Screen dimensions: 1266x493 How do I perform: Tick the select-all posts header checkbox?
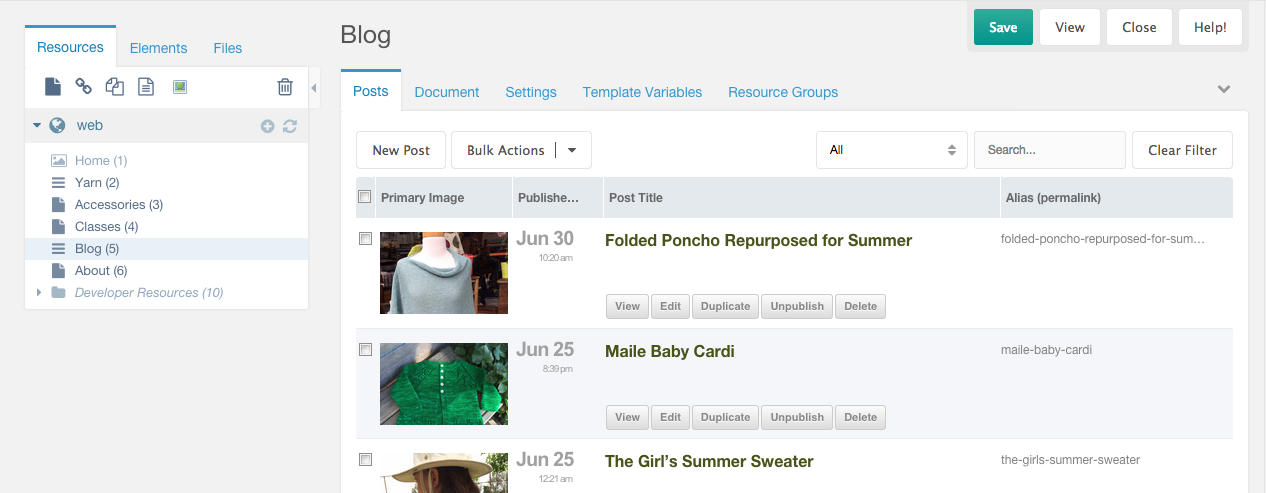[365, 197]
